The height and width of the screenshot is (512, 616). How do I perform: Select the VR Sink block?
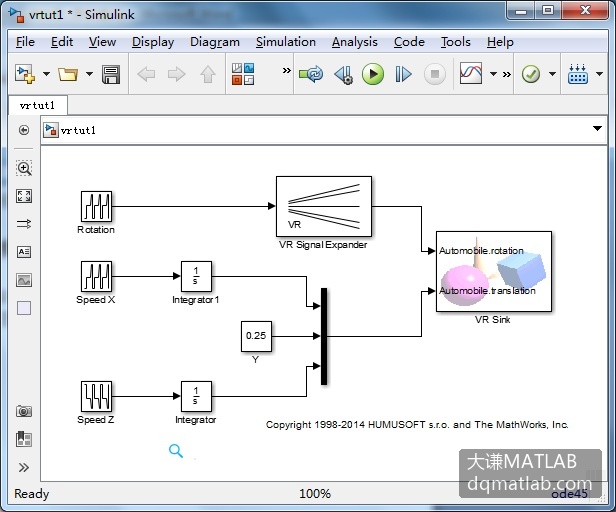click(494, 272)
